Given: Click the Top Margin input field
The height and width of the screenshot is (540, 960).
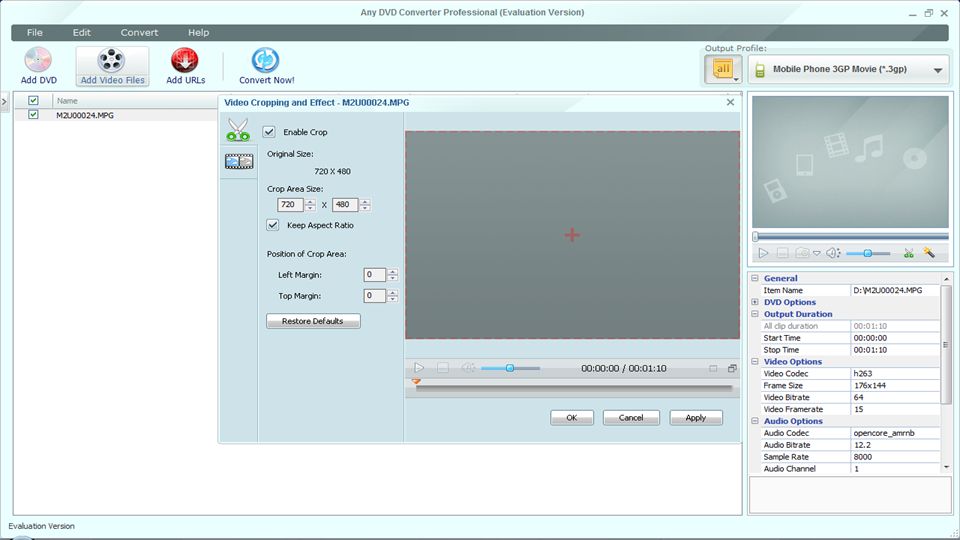Looking at the screenshot, I should (374, 296).
